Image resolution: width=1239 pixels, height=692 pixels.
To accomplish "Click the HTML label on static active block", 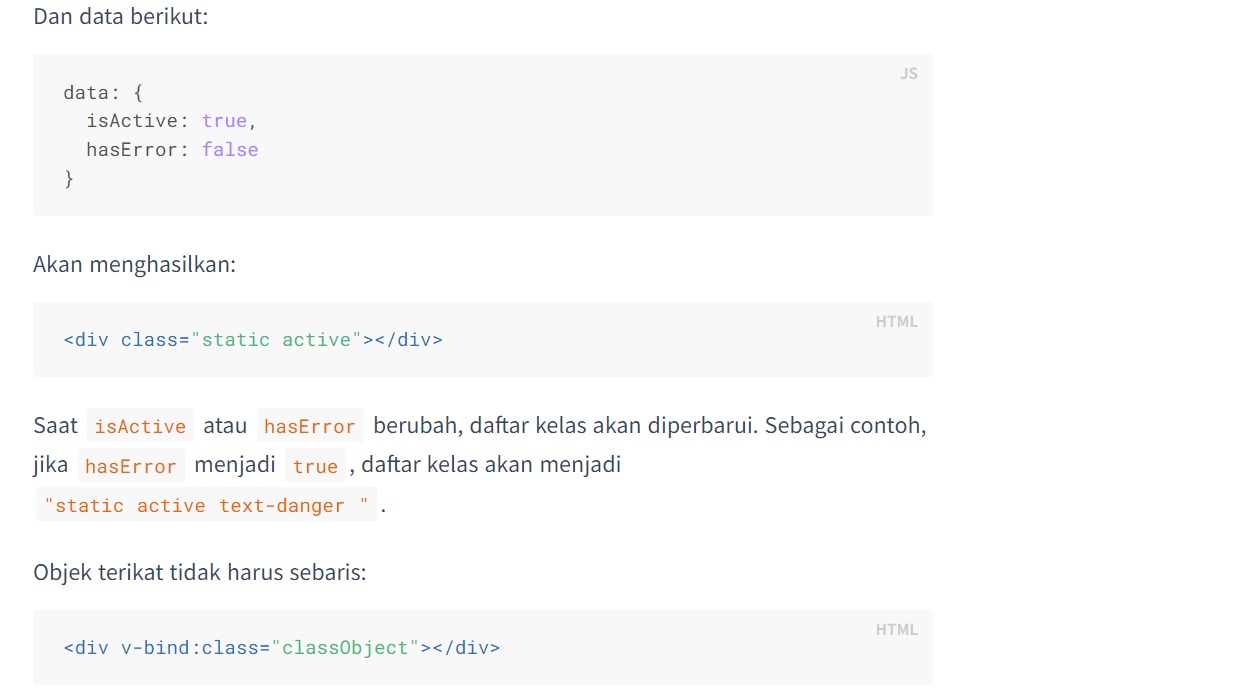I will [896, 321].
